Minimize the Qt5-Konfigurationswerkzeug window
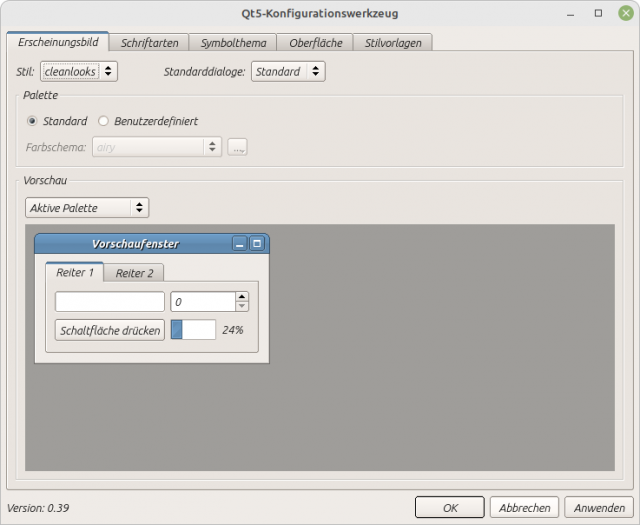640x525 pixels. click(x=571, y=13)
